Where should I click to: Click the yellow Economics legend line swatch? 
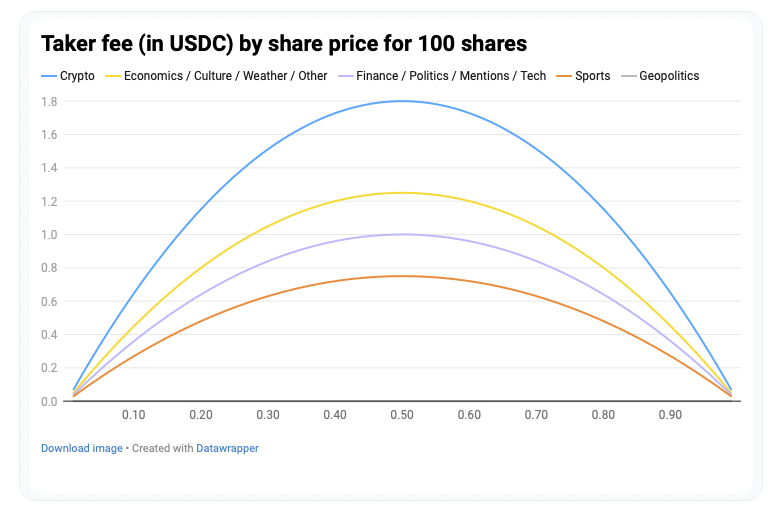click(x=112, y=76)
